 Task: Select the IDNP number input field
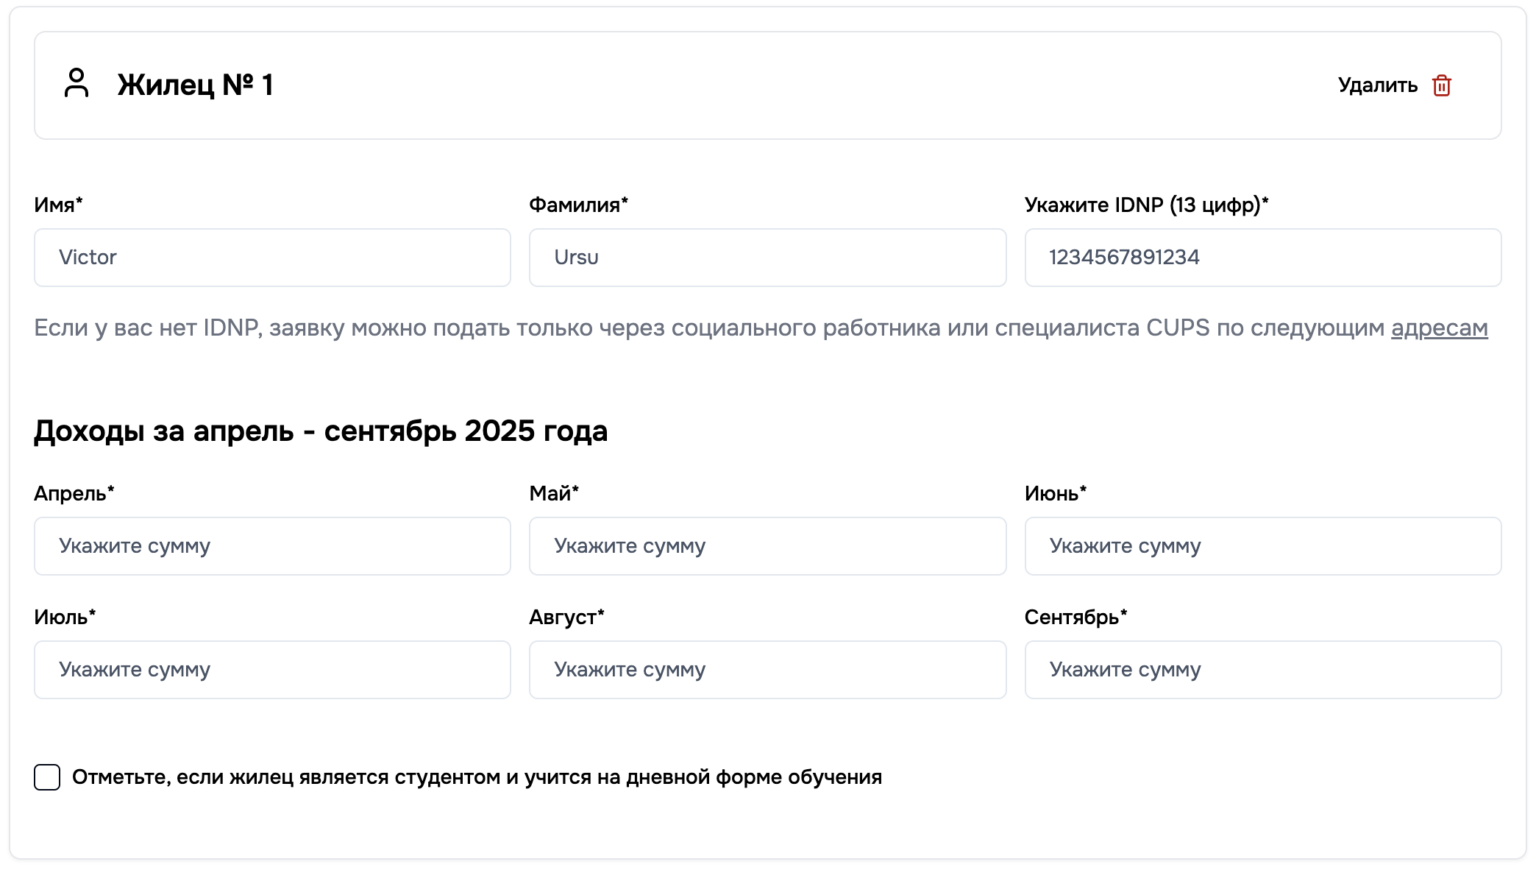1262,258
